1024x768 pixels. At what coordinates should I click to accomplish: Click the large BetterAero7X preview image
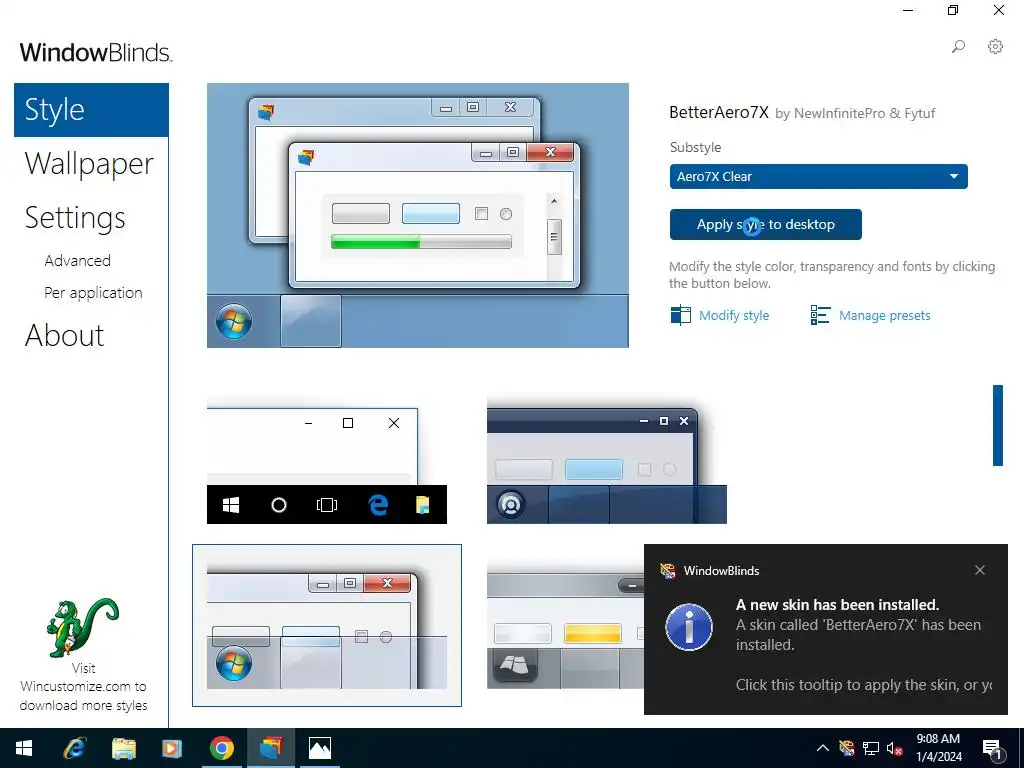pos(418,216)
